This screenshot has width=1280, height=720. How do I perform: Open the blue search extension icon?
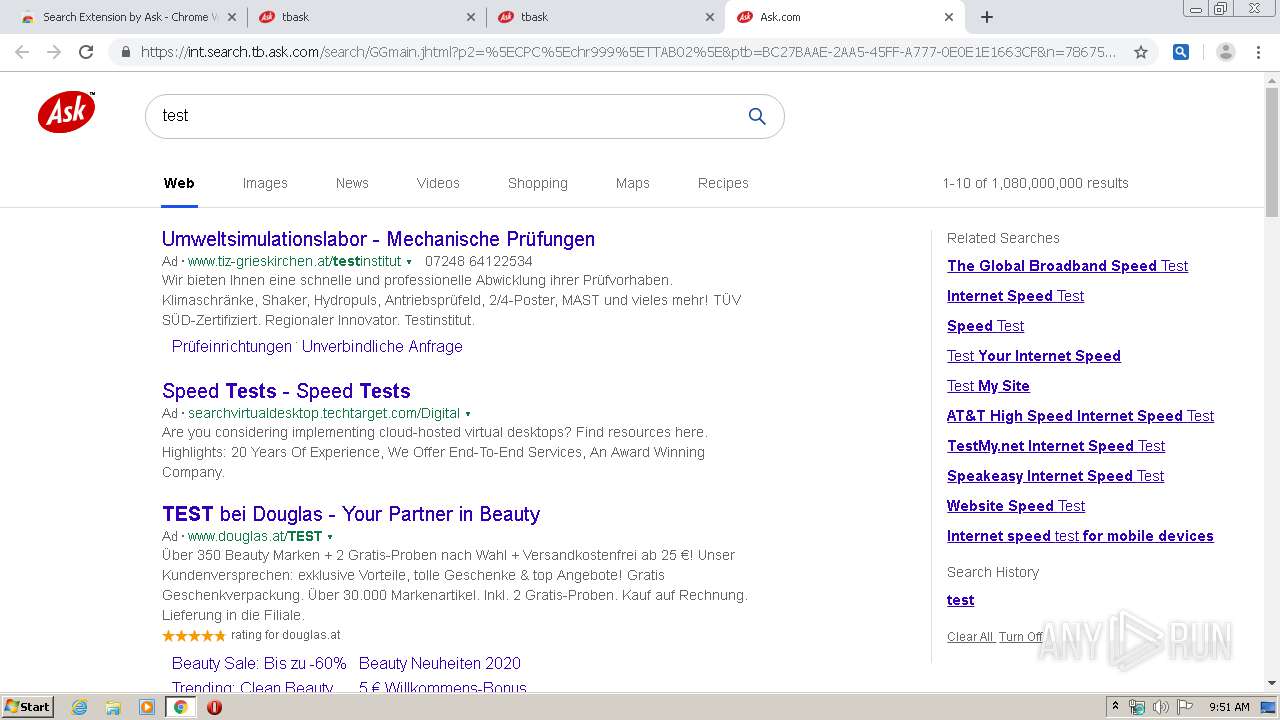click(1181, 52)
